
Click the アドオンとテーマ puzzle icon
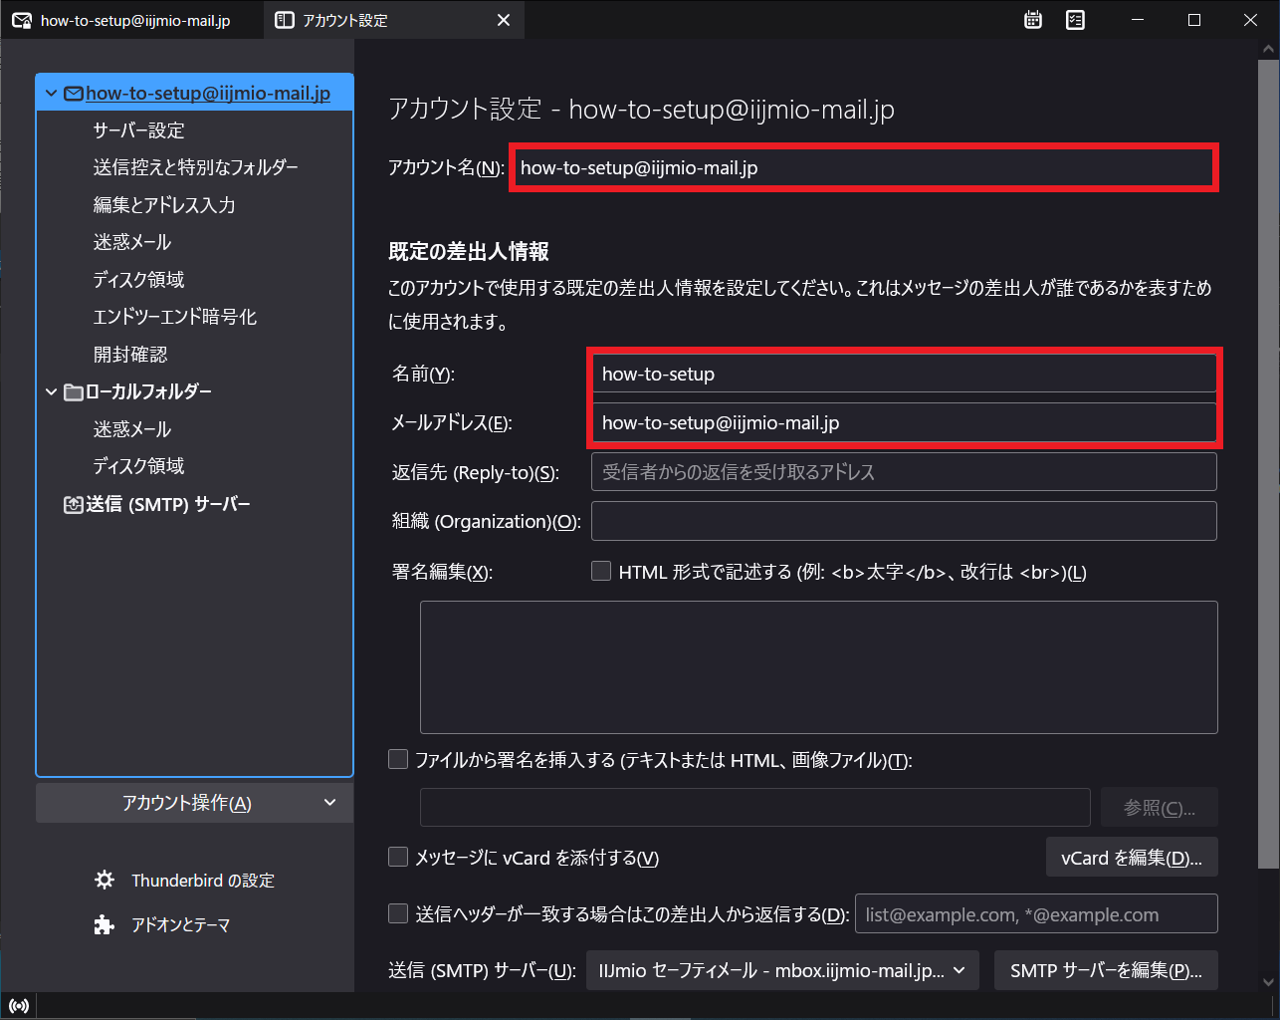(104, 925)
